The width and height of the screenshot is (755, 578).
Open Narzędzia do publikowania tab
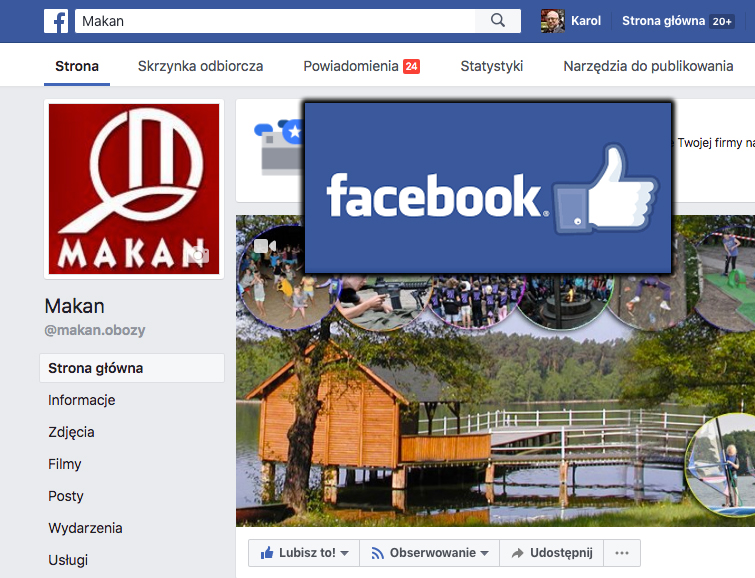648,66
